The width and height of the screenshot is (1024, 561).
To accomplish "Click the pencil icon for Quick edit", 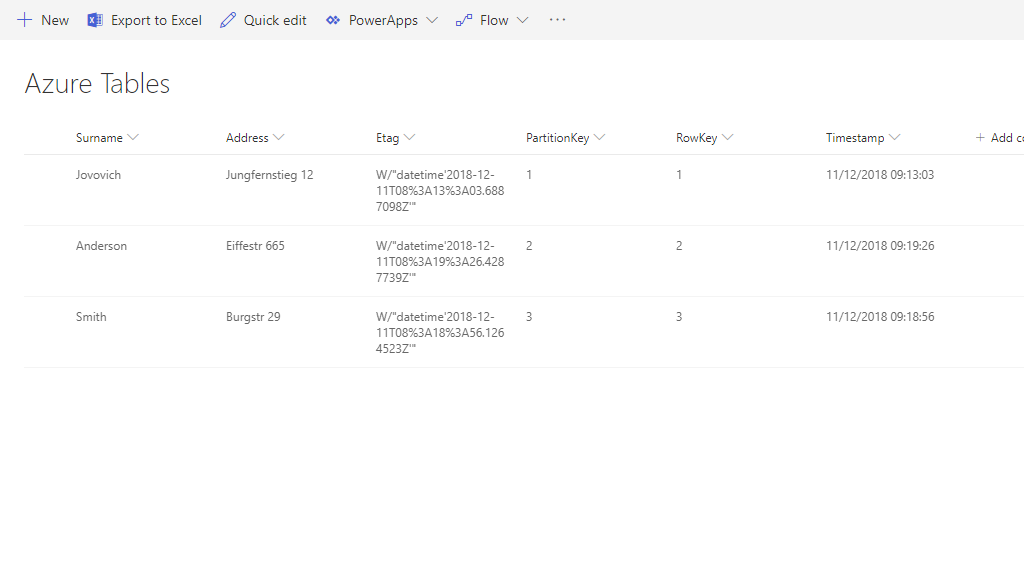I will [x=228, y=20].
